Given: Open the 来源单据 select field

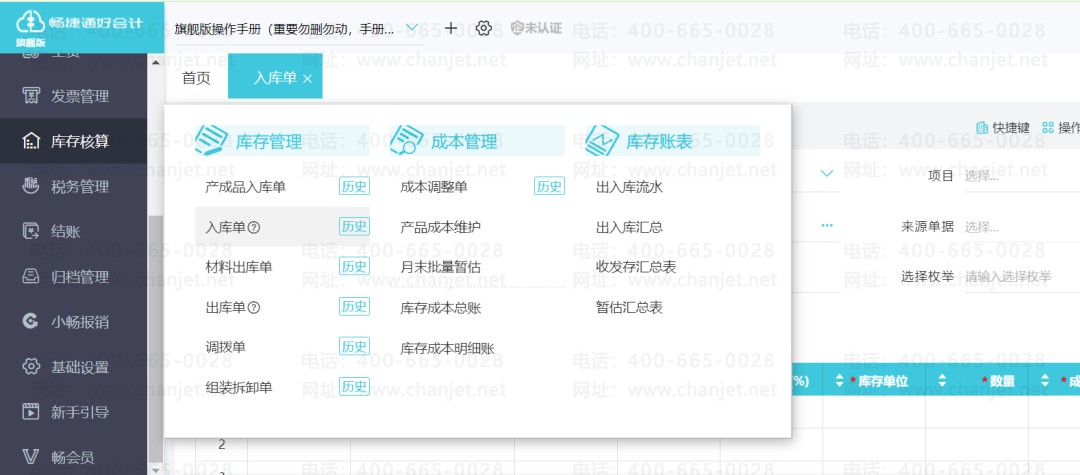Looking at the screenshot, I should click(1021, 226).
